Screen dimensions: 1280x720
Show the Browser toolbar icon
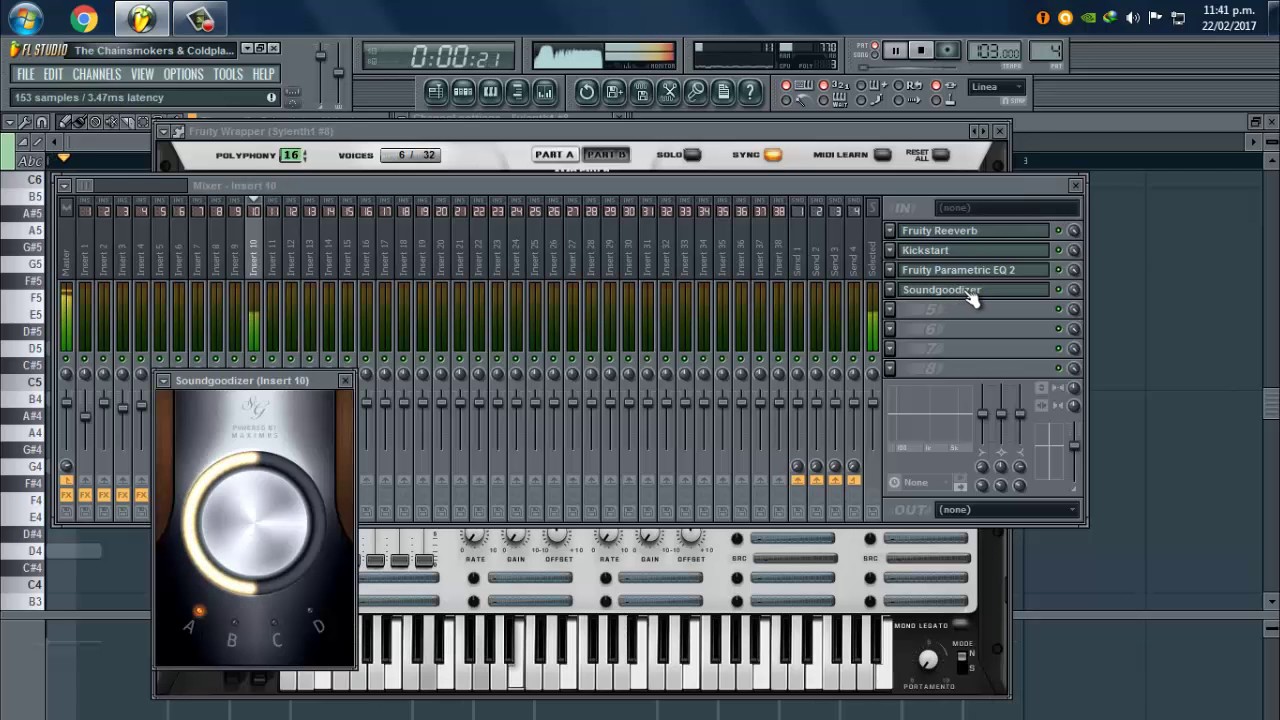pyautogui.click(x=517, y=92)
